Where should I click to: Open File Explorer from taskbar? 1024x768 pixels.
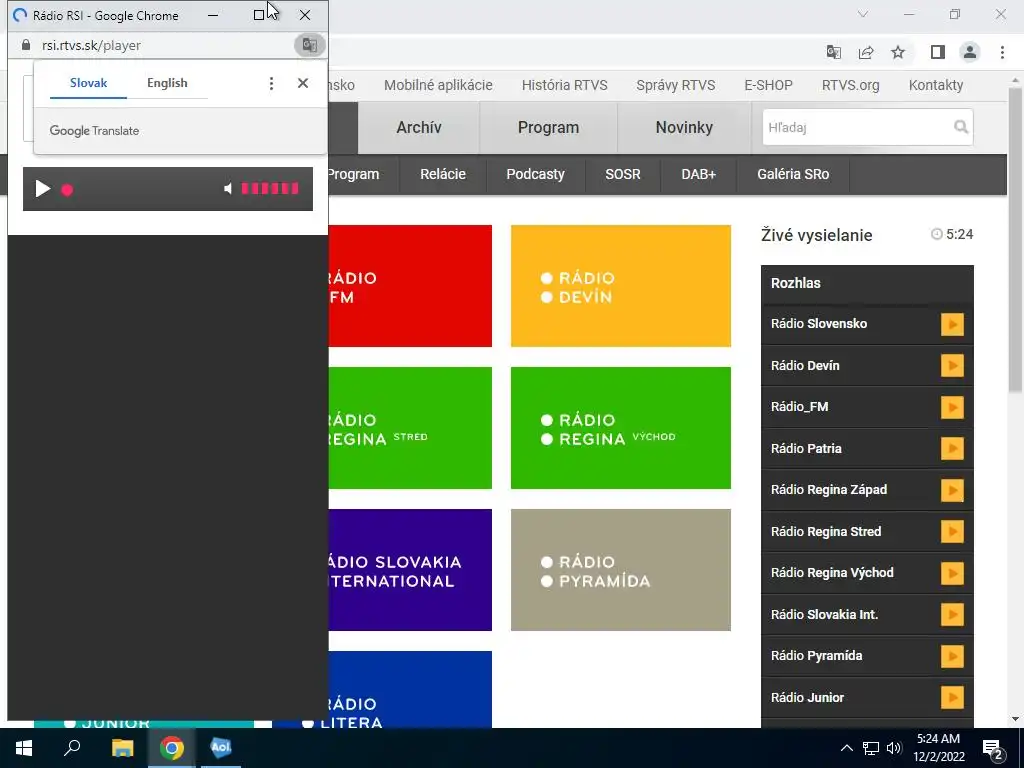tap(122, 748)
